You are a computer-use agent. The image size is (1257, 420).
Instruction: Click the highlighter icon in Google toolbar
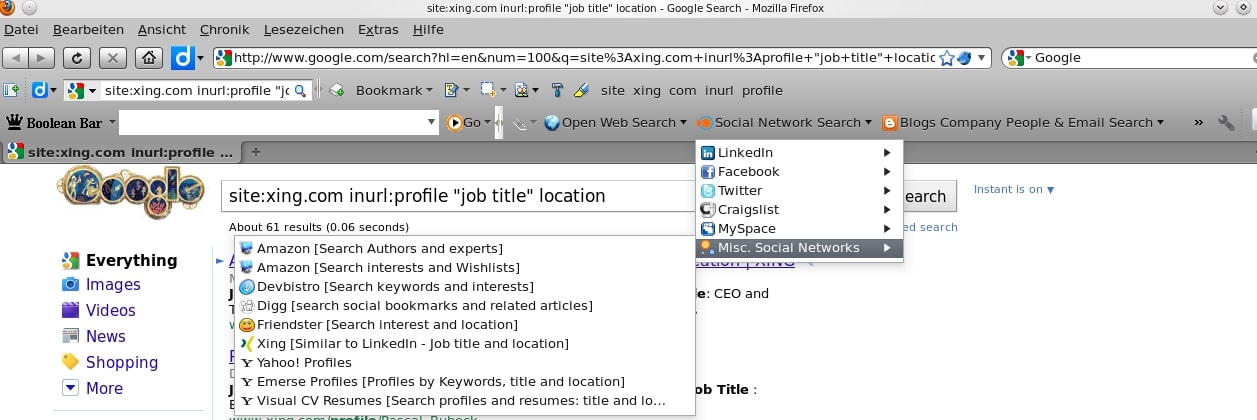coord(580,90)
